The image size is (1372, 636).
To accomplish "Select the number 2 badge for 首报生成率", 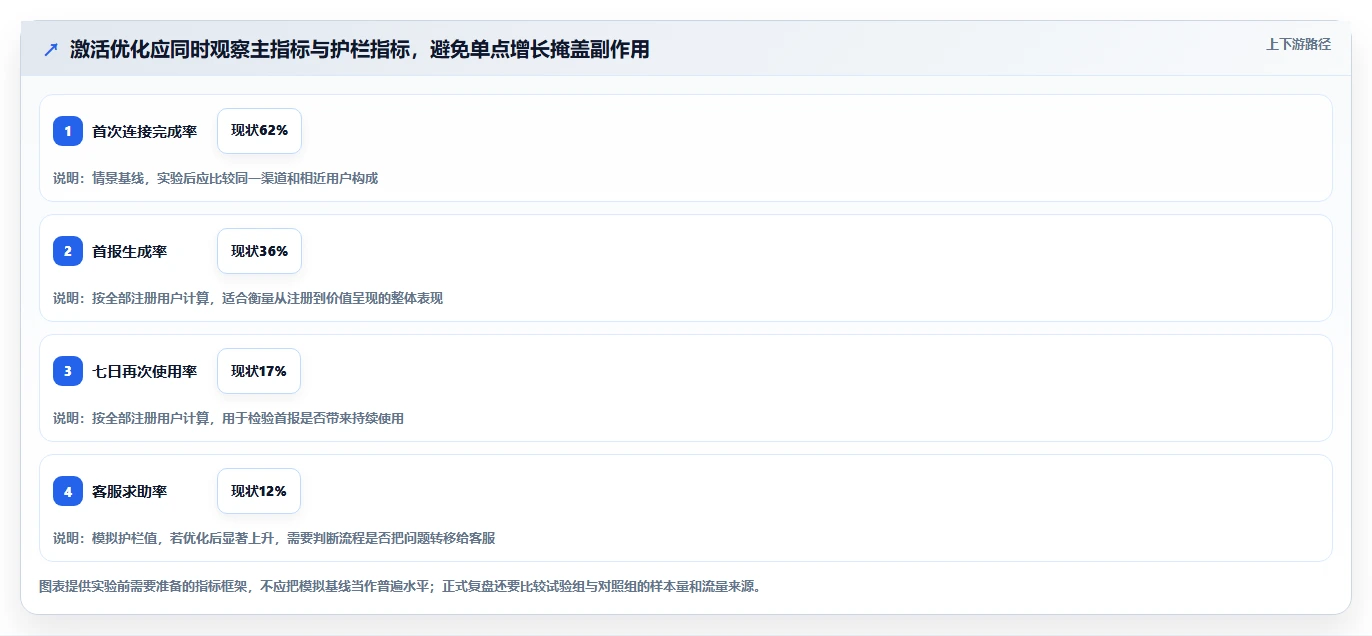I will [x=68, y=251].
